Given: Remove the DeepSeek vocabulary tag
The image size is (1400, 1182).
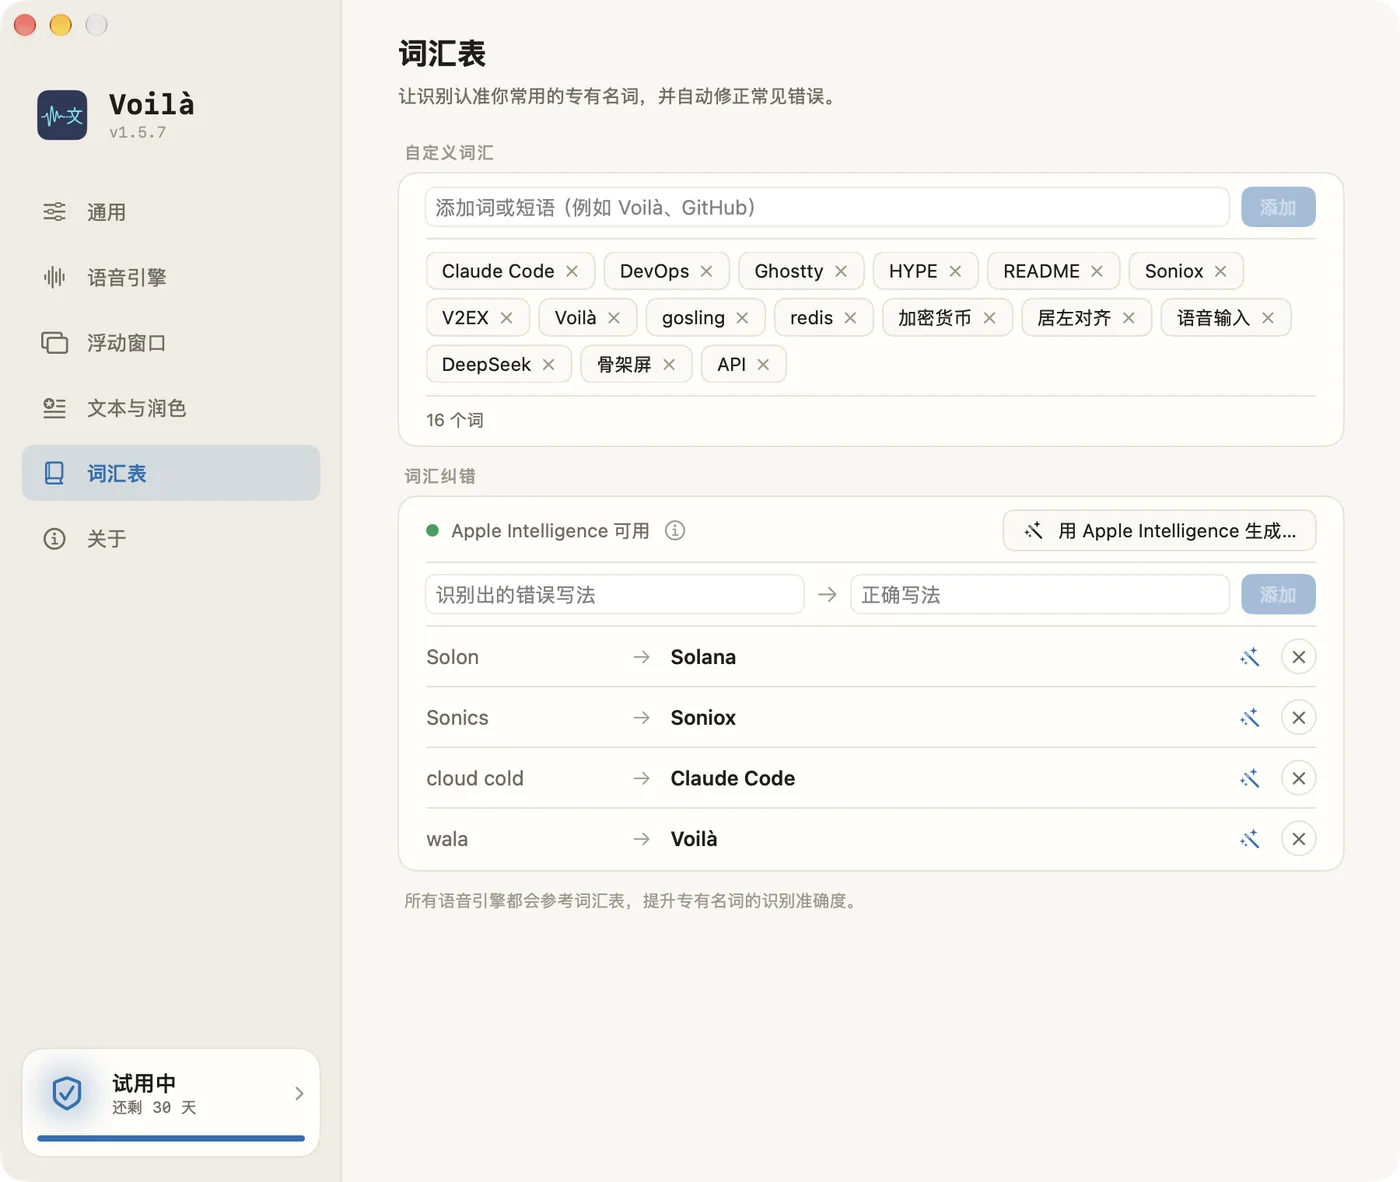Looking at the screenshot, I should pos(549,364).
